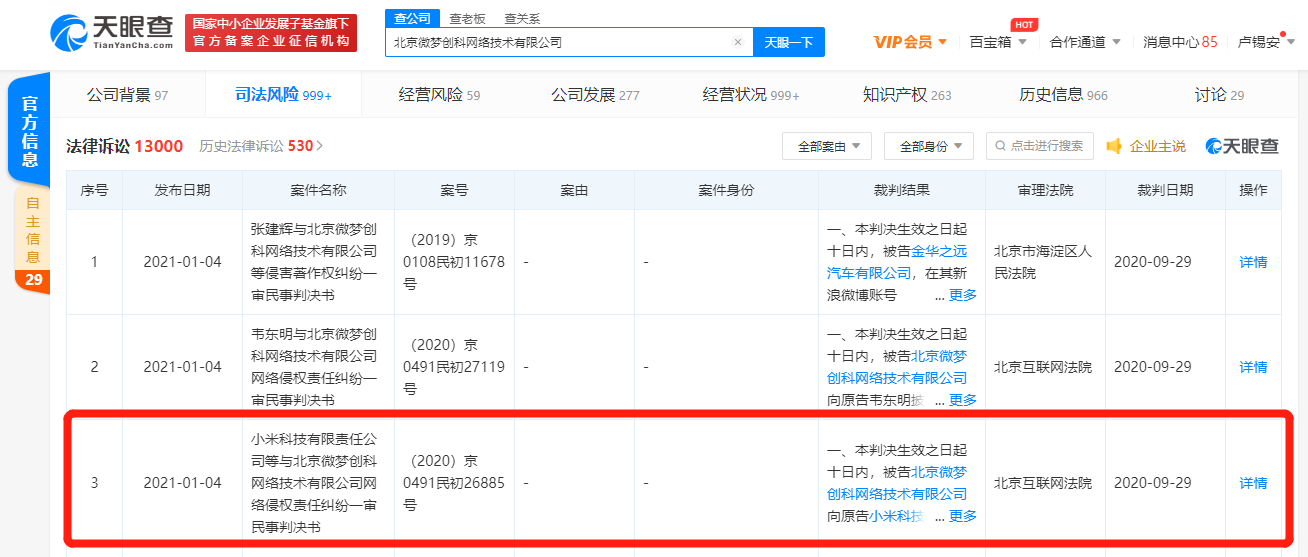
Task: Open the 经营风险 tab
Action: click(x=439, y=95)
